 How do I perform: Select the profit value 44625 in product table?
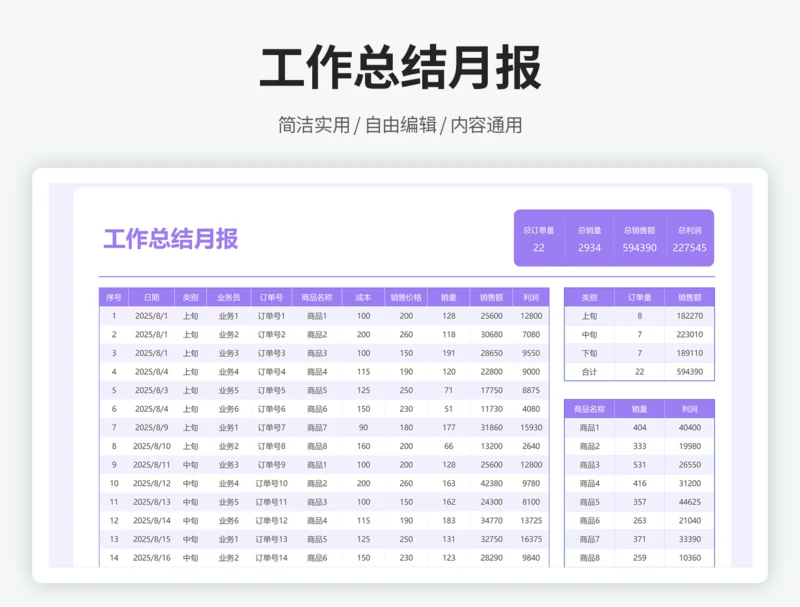point(690,502)
